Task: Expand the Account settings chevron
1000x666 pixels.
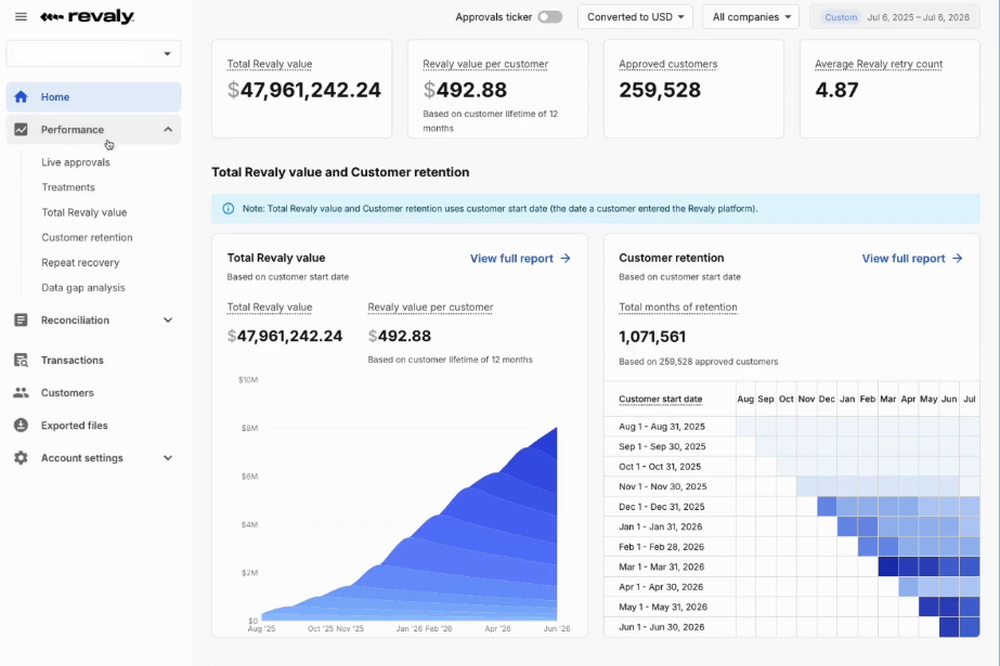Action: click(x=168, y=458)
